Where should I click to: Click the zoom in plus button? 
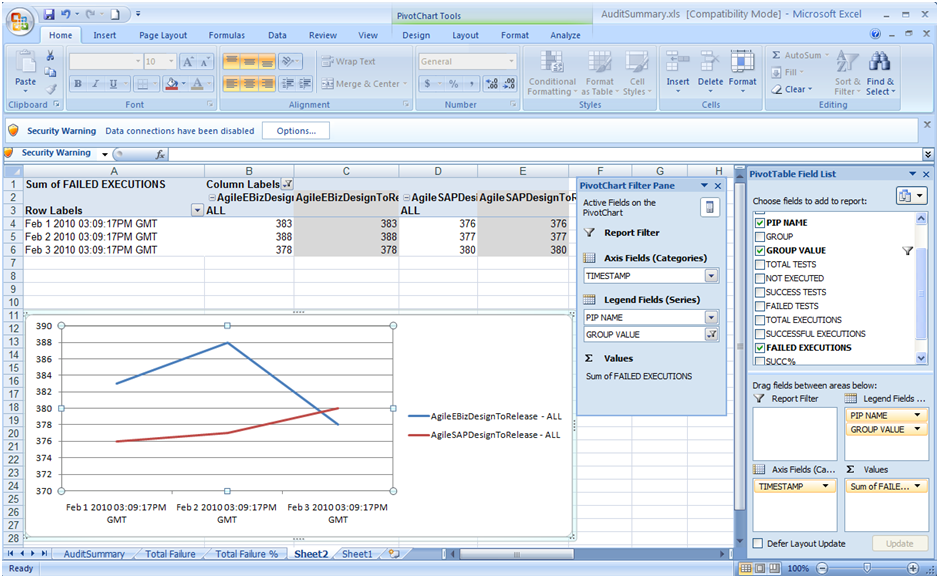913,568
